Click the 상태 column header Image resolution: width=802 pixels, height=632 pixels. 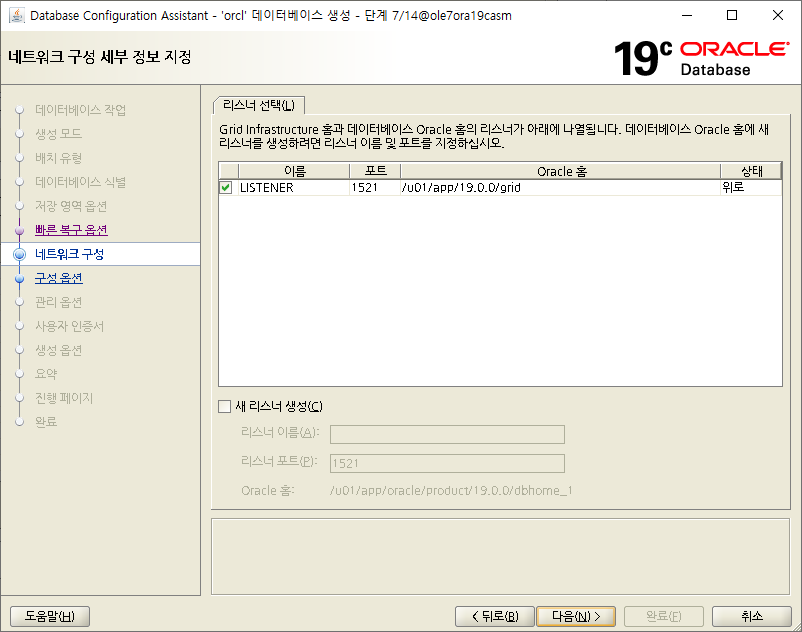pos(751,171)
